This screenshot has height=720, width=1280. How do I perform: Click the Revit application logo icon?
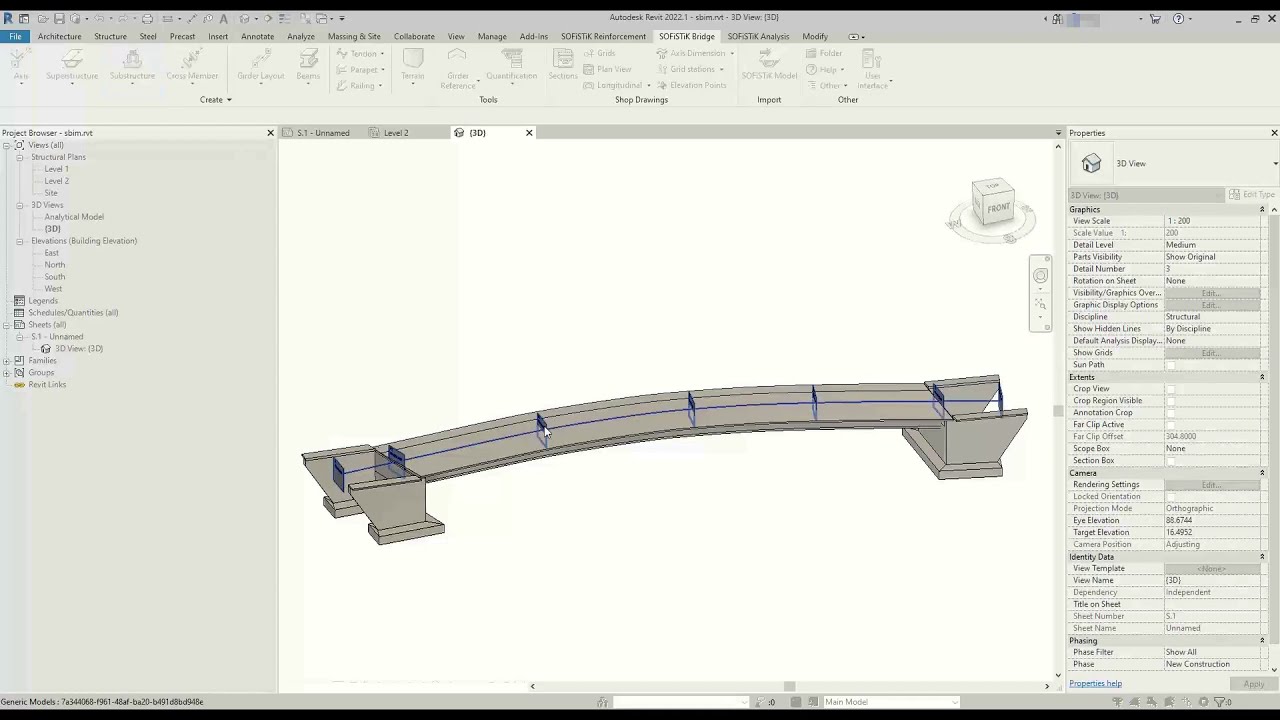8,18
